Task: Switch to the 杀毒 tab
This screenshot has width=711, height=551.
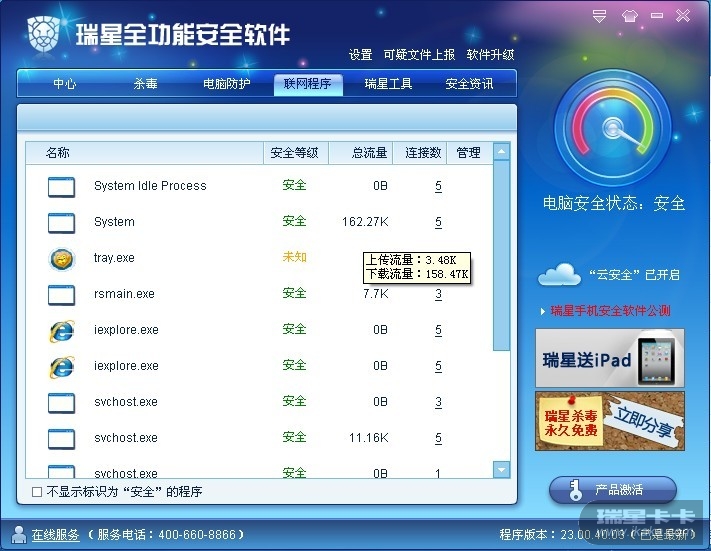Action: point(146,83)
